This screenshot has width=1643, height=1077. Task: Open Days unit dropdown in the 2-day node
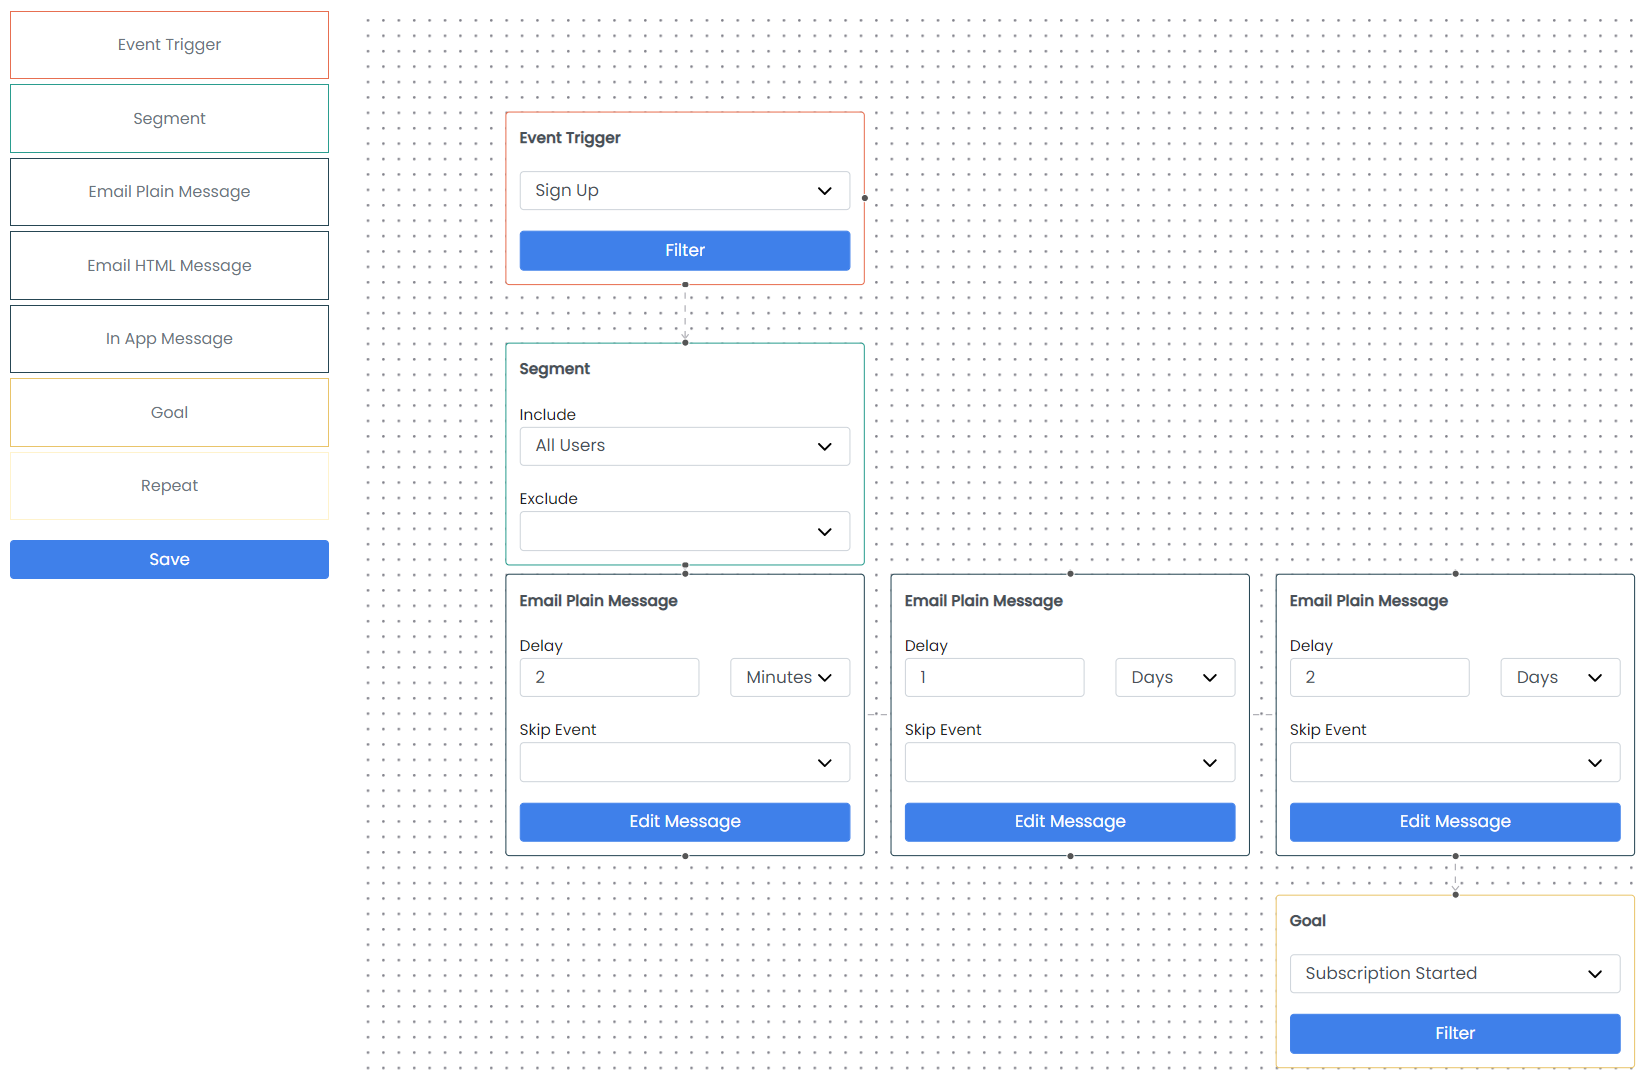[1560, 677]
